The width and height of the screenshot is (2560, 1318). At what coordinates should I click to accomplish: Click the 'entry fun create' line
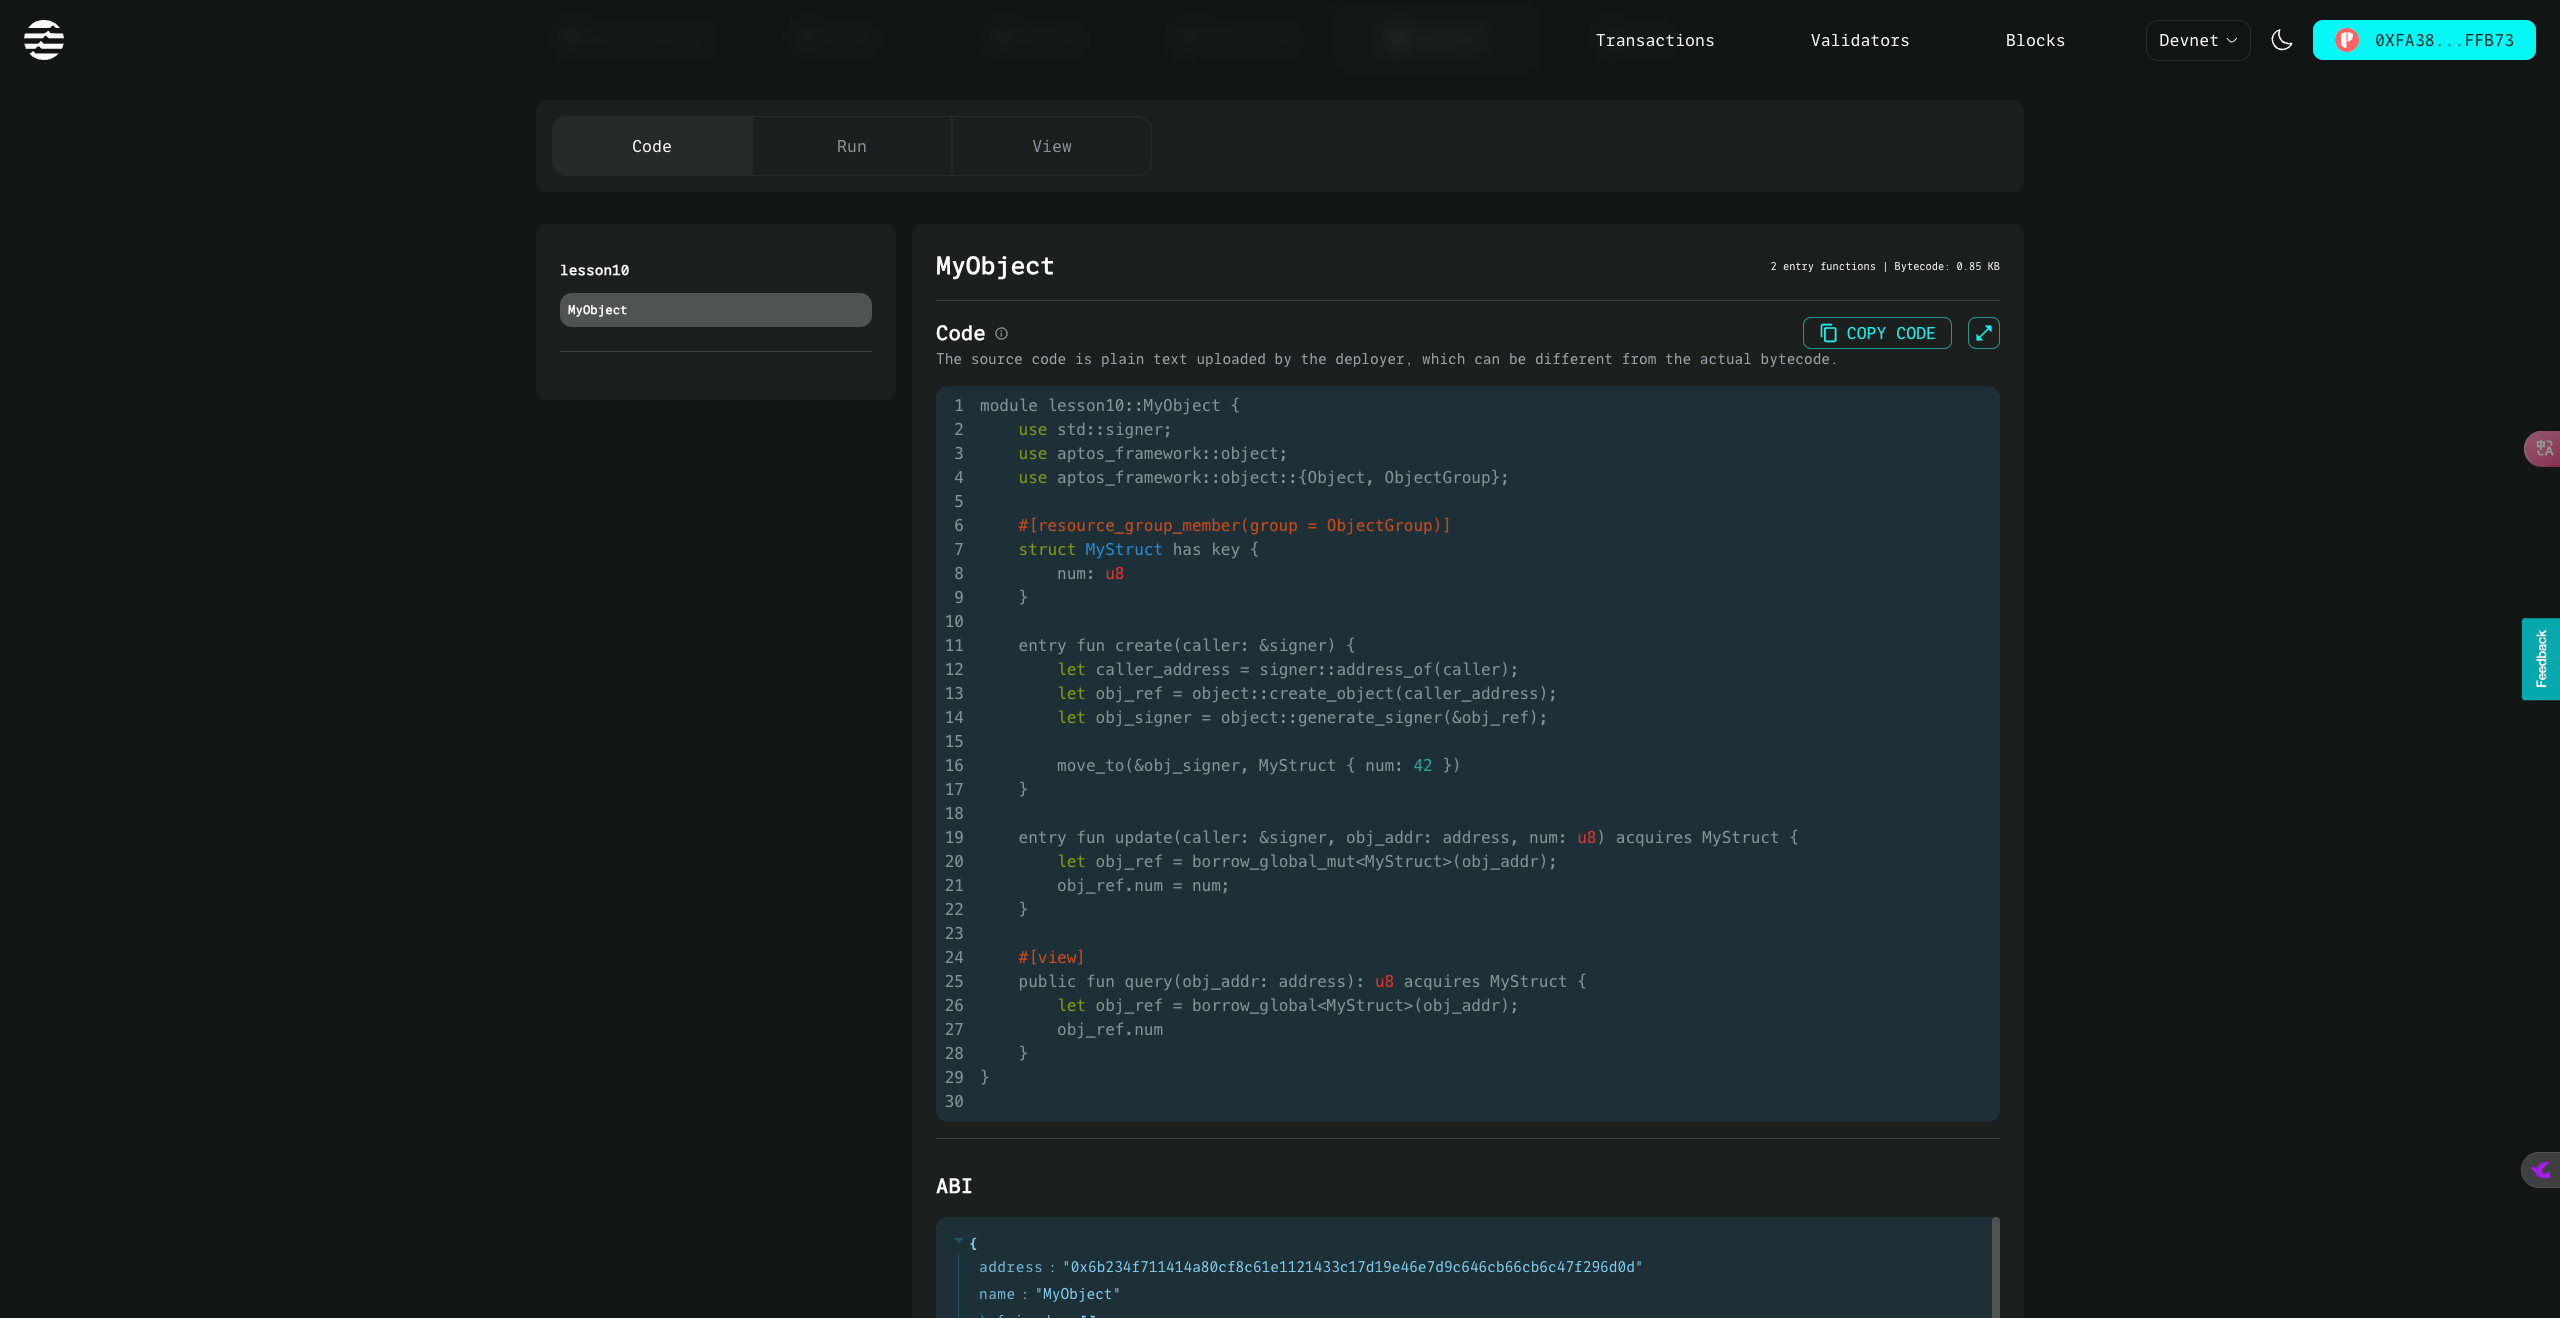coord(1186,645)
